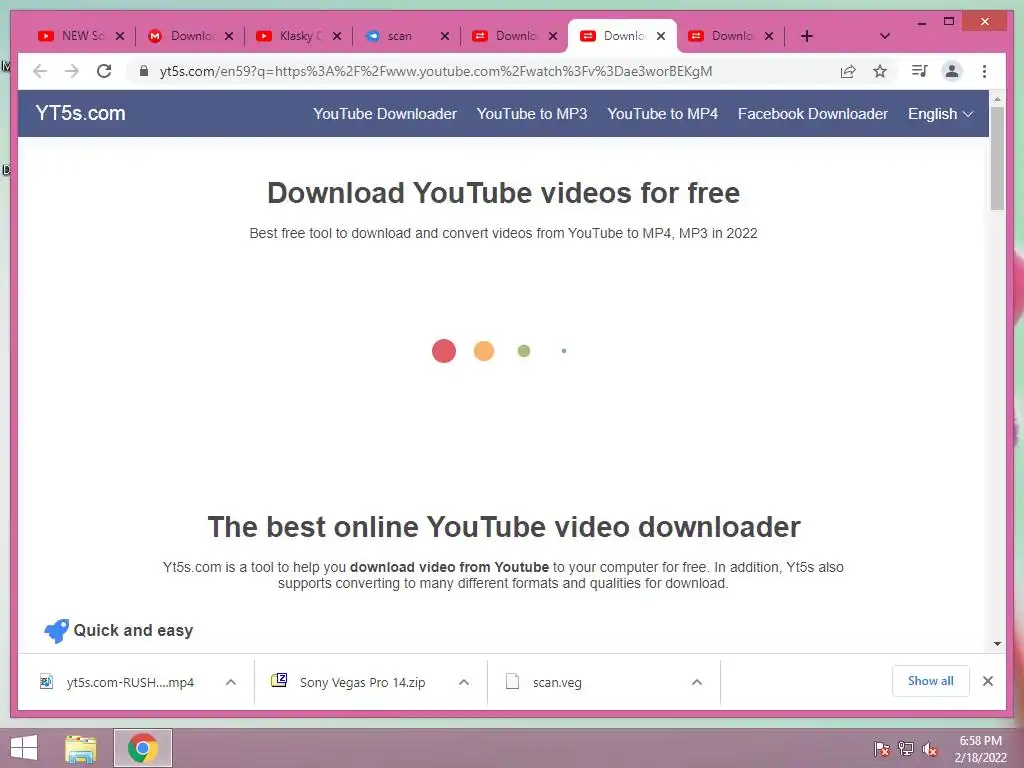Click the browser forward arrow

pyautogui.click(x=72, y=71)
